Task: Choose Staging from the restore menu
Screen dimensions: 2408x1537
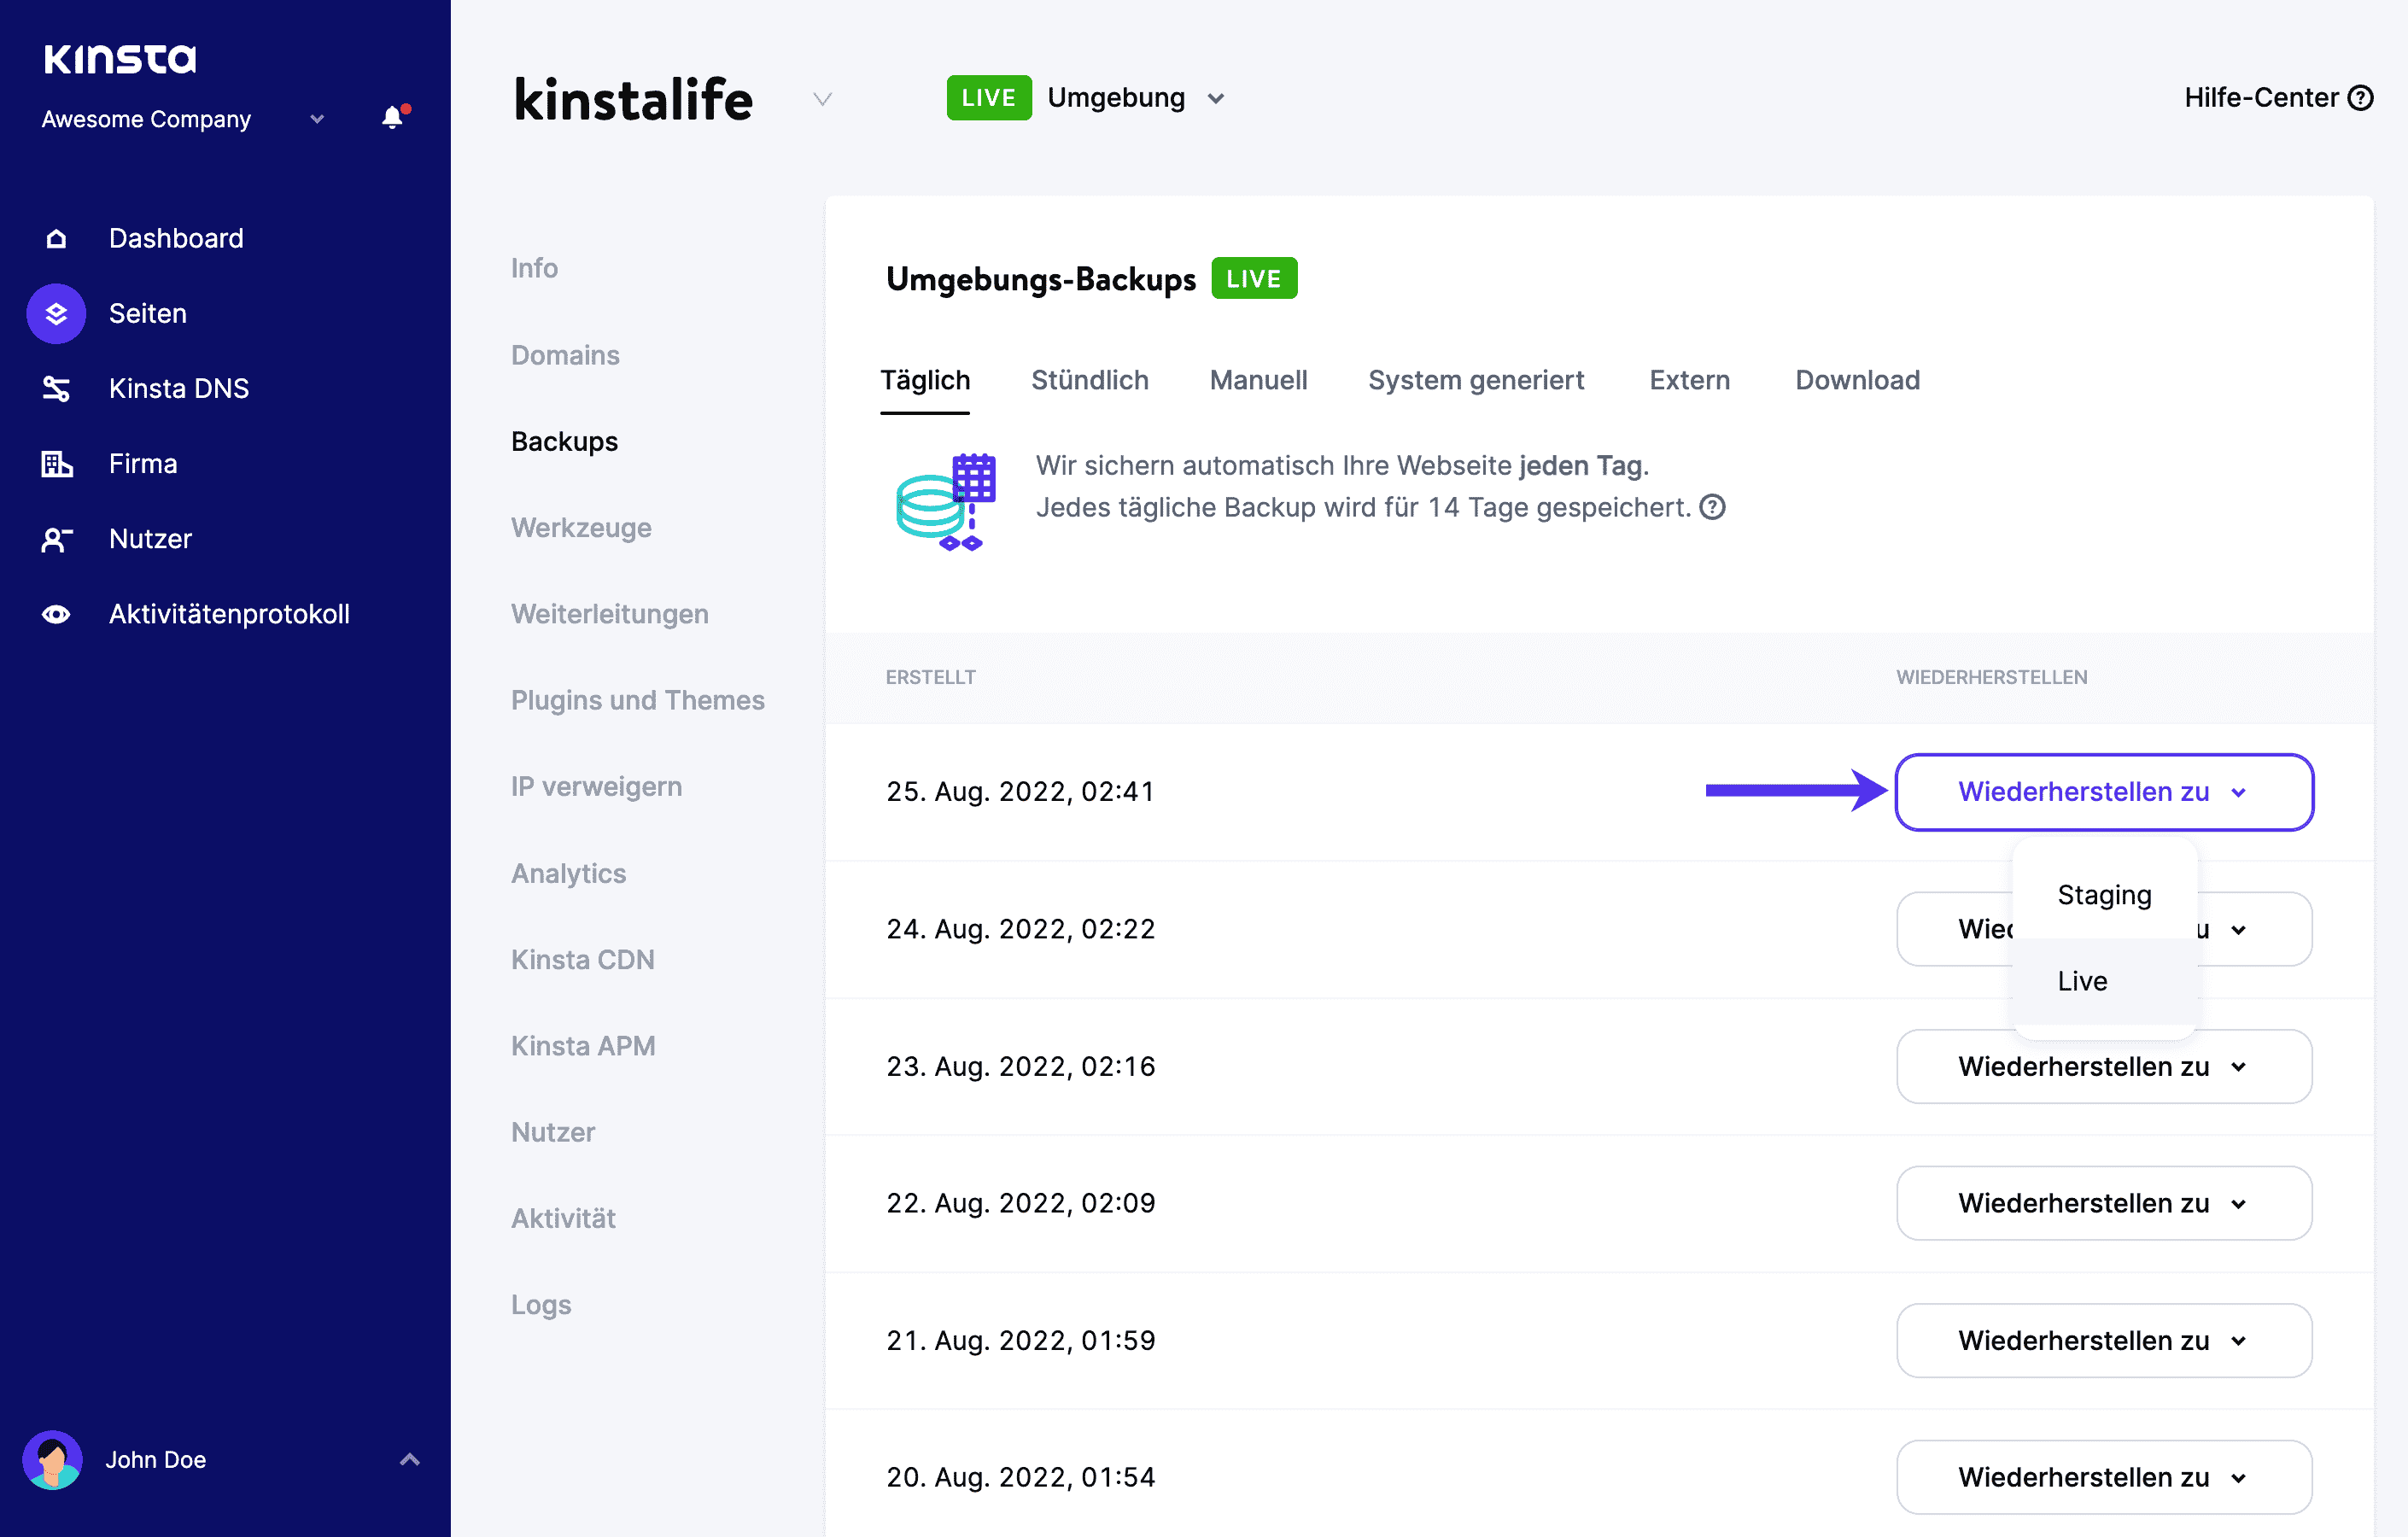Action: [2104, 894]
